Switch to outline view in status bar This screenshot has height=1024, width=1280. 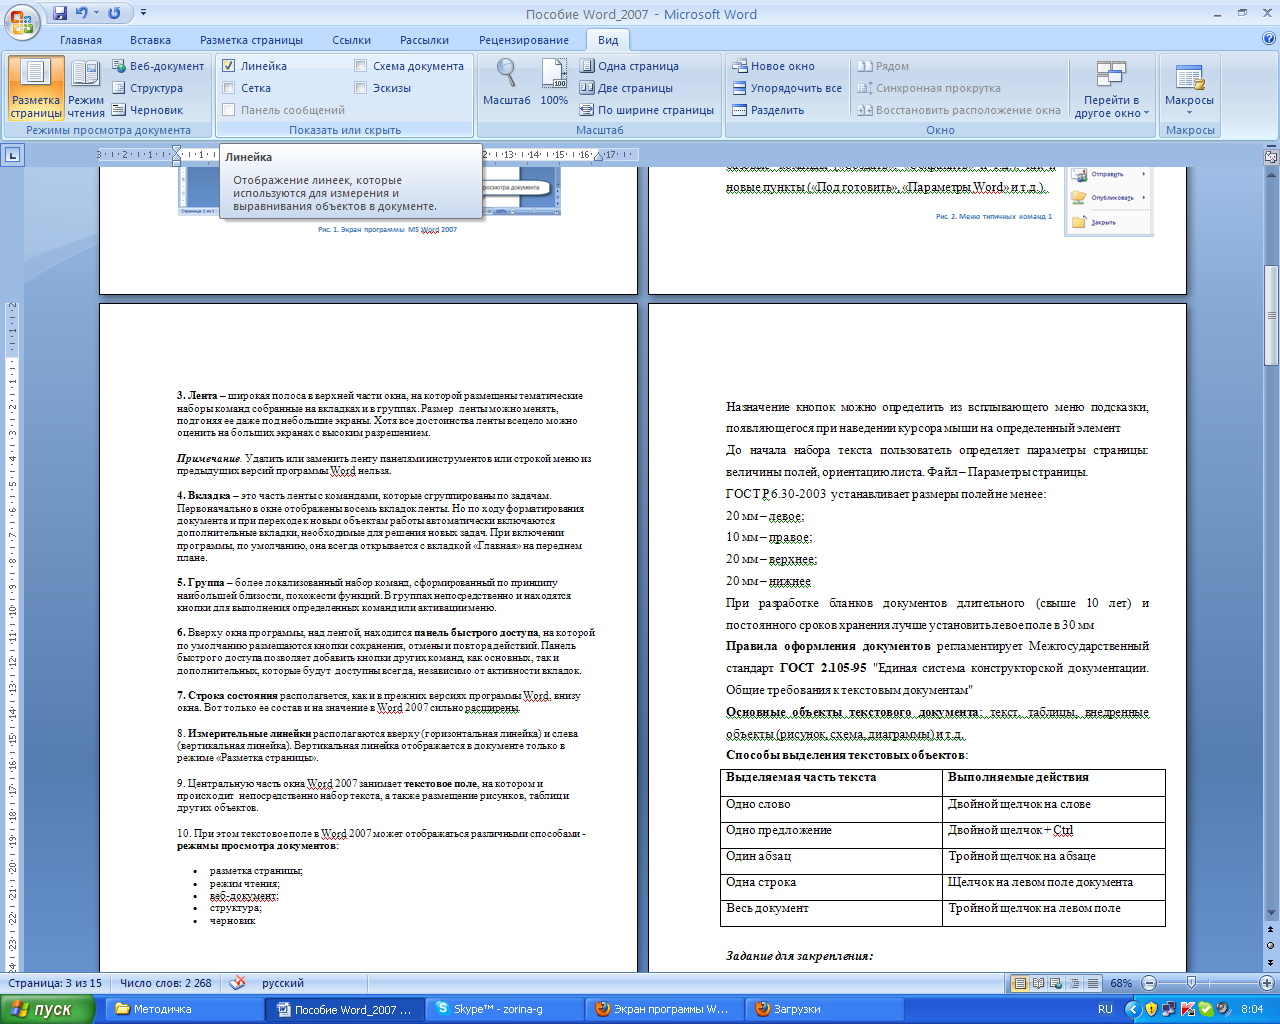coord(1075,983)
